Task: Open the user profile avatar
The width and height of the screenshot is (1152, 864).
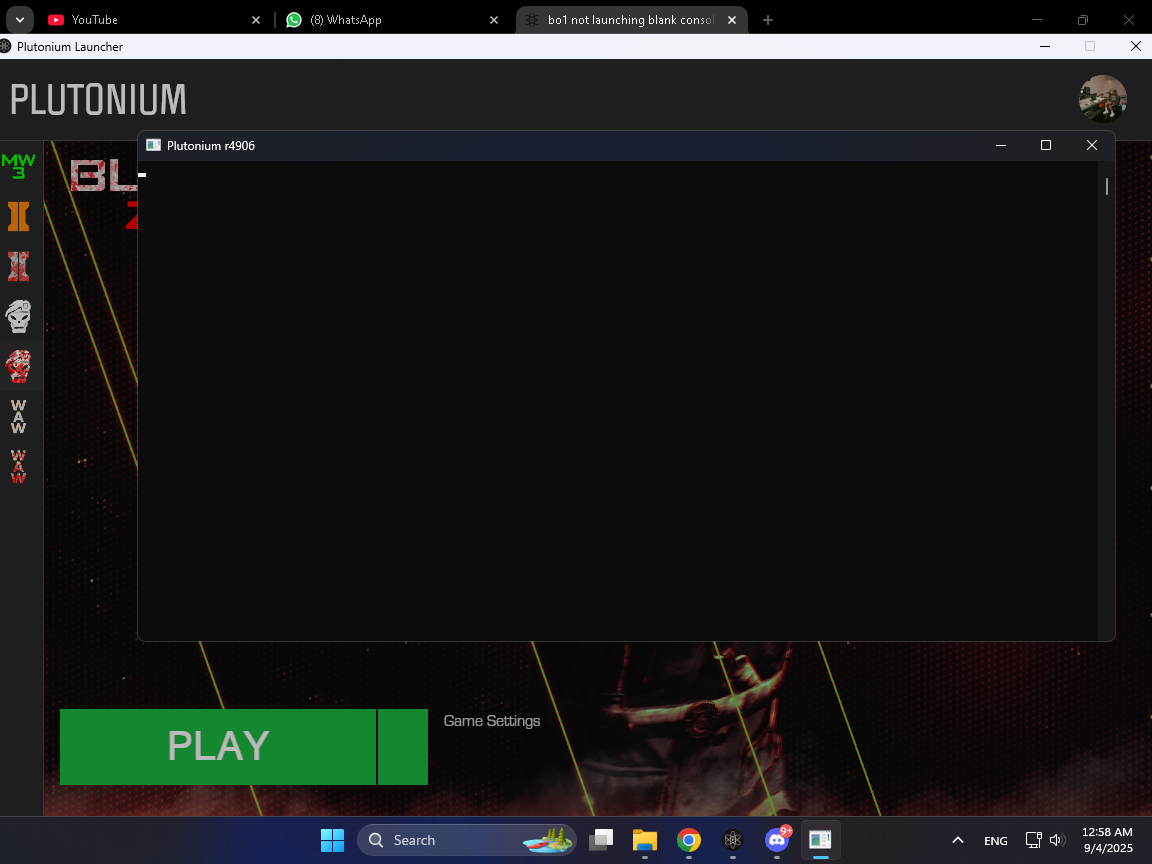Action: (x=1102, y=99)
